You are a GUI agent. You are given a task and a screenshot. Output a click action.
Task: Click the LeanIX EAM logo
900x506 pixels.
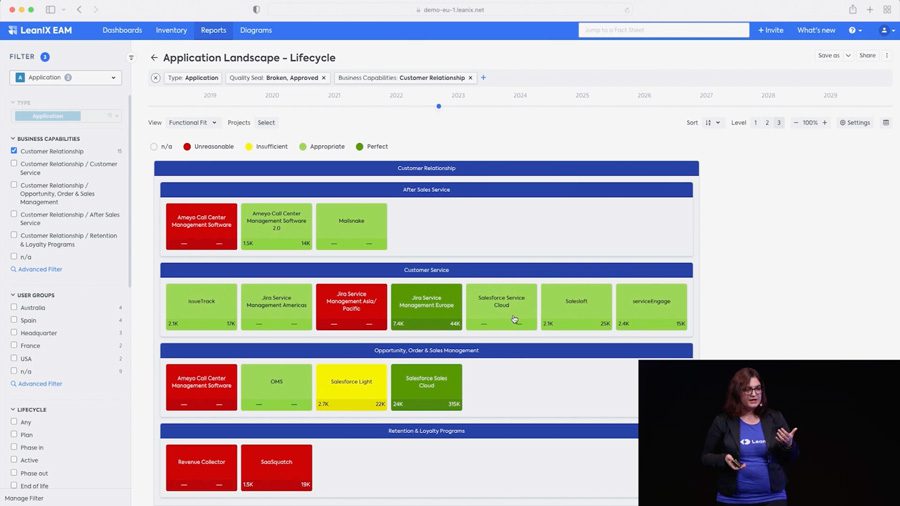point(40,30)
